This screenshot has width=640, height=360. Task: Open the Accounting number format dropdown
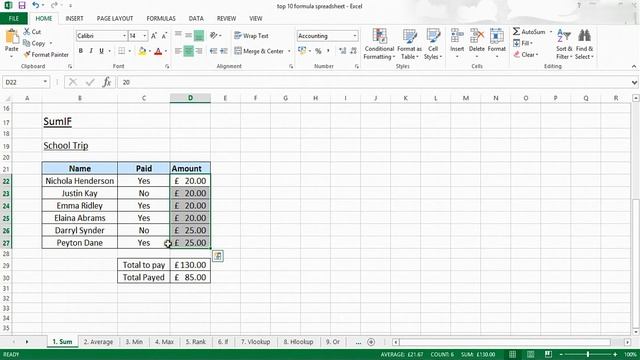tap(355, 36)
